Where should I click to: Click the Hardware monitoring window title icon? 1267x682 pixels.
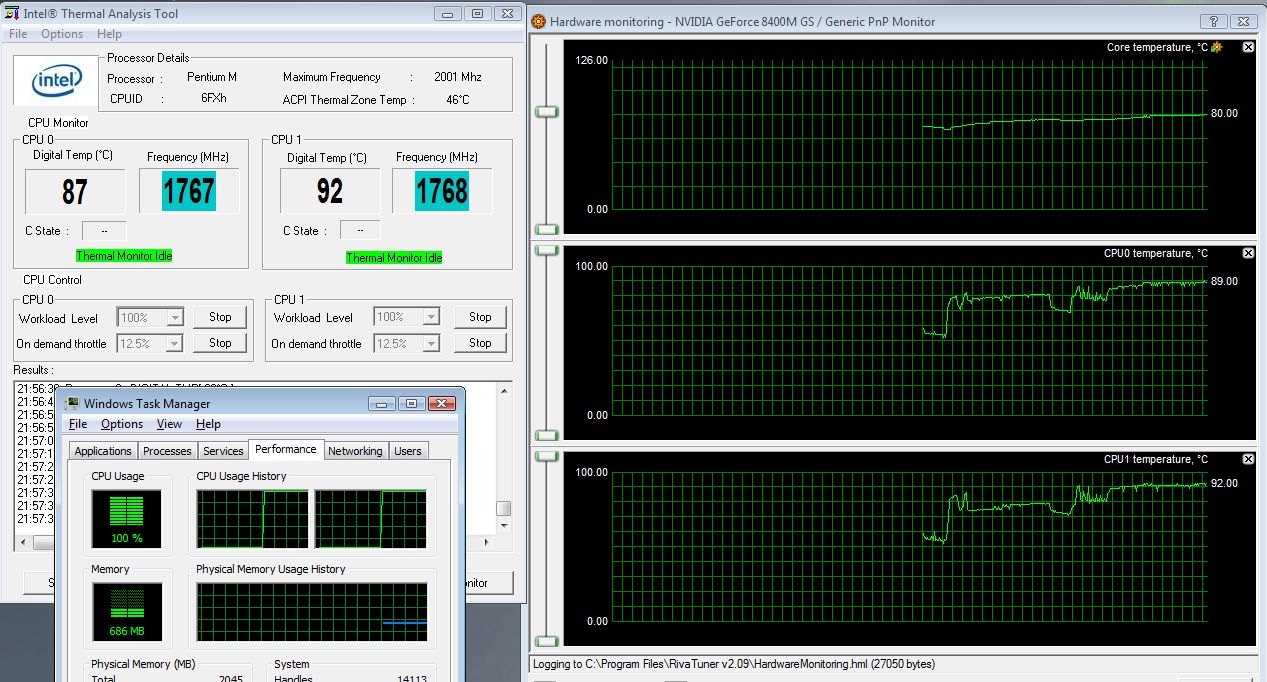540,21
